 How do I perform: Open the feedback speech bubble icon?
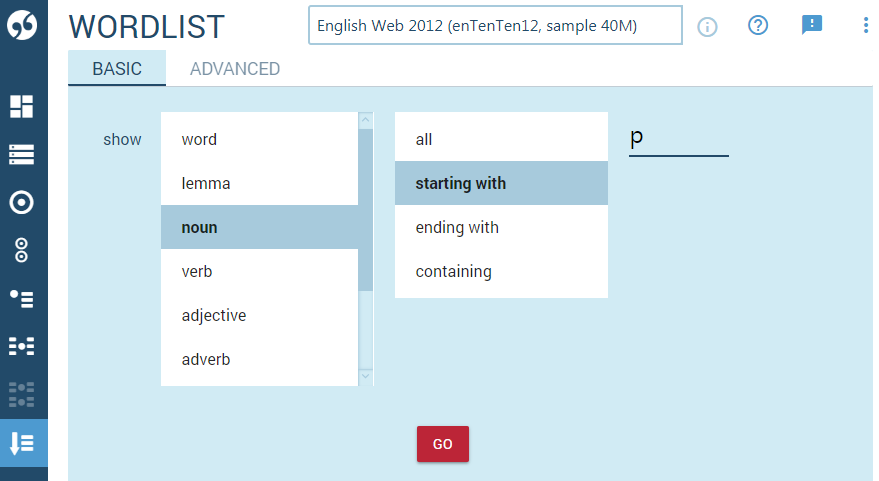[x=812, y=26]
